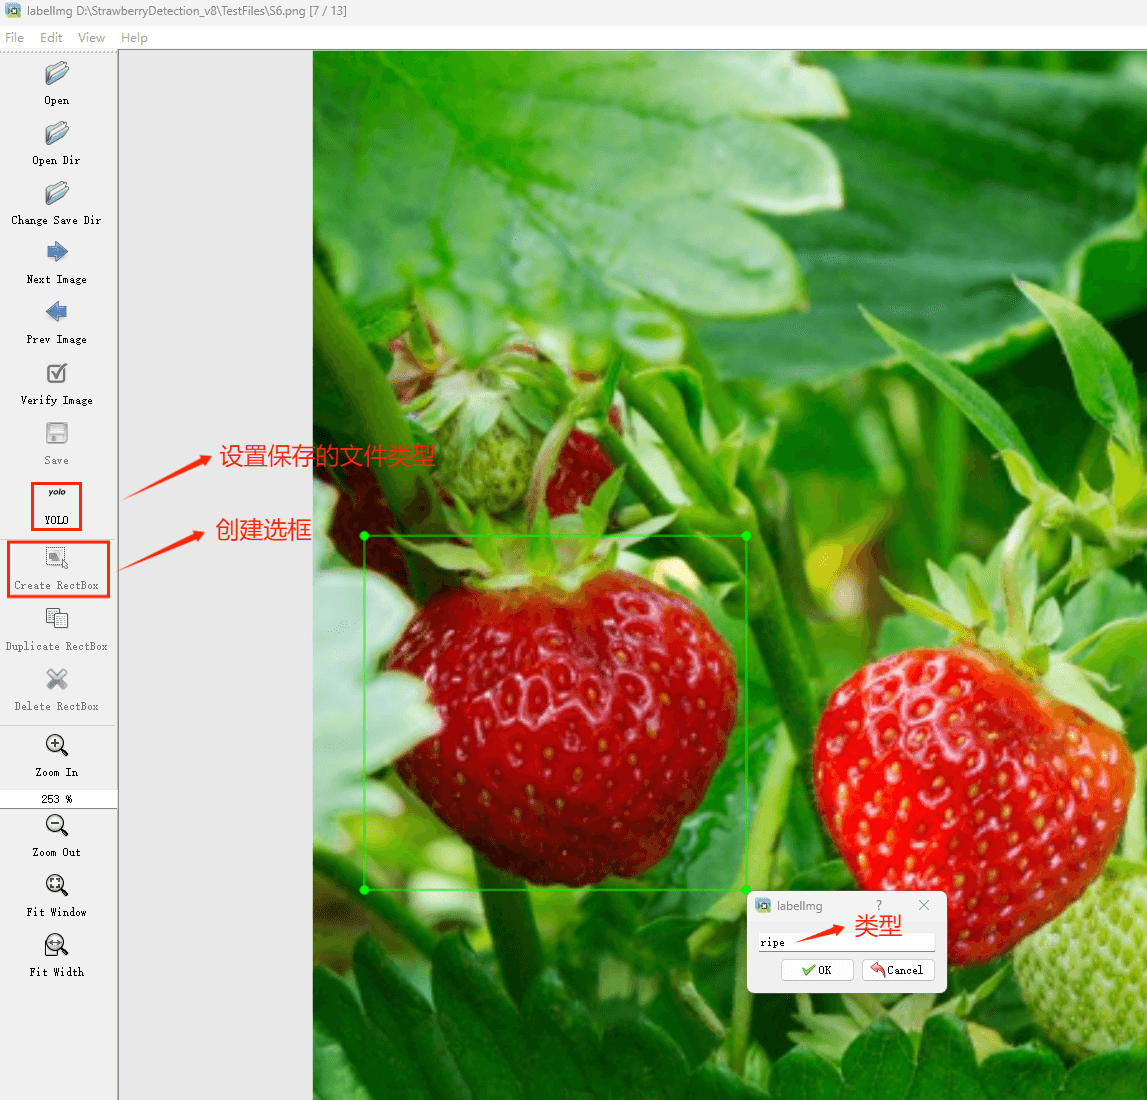Click Delete RectBox in toolbar
Screen dimensions: 1147x1100
coord(57,681)
